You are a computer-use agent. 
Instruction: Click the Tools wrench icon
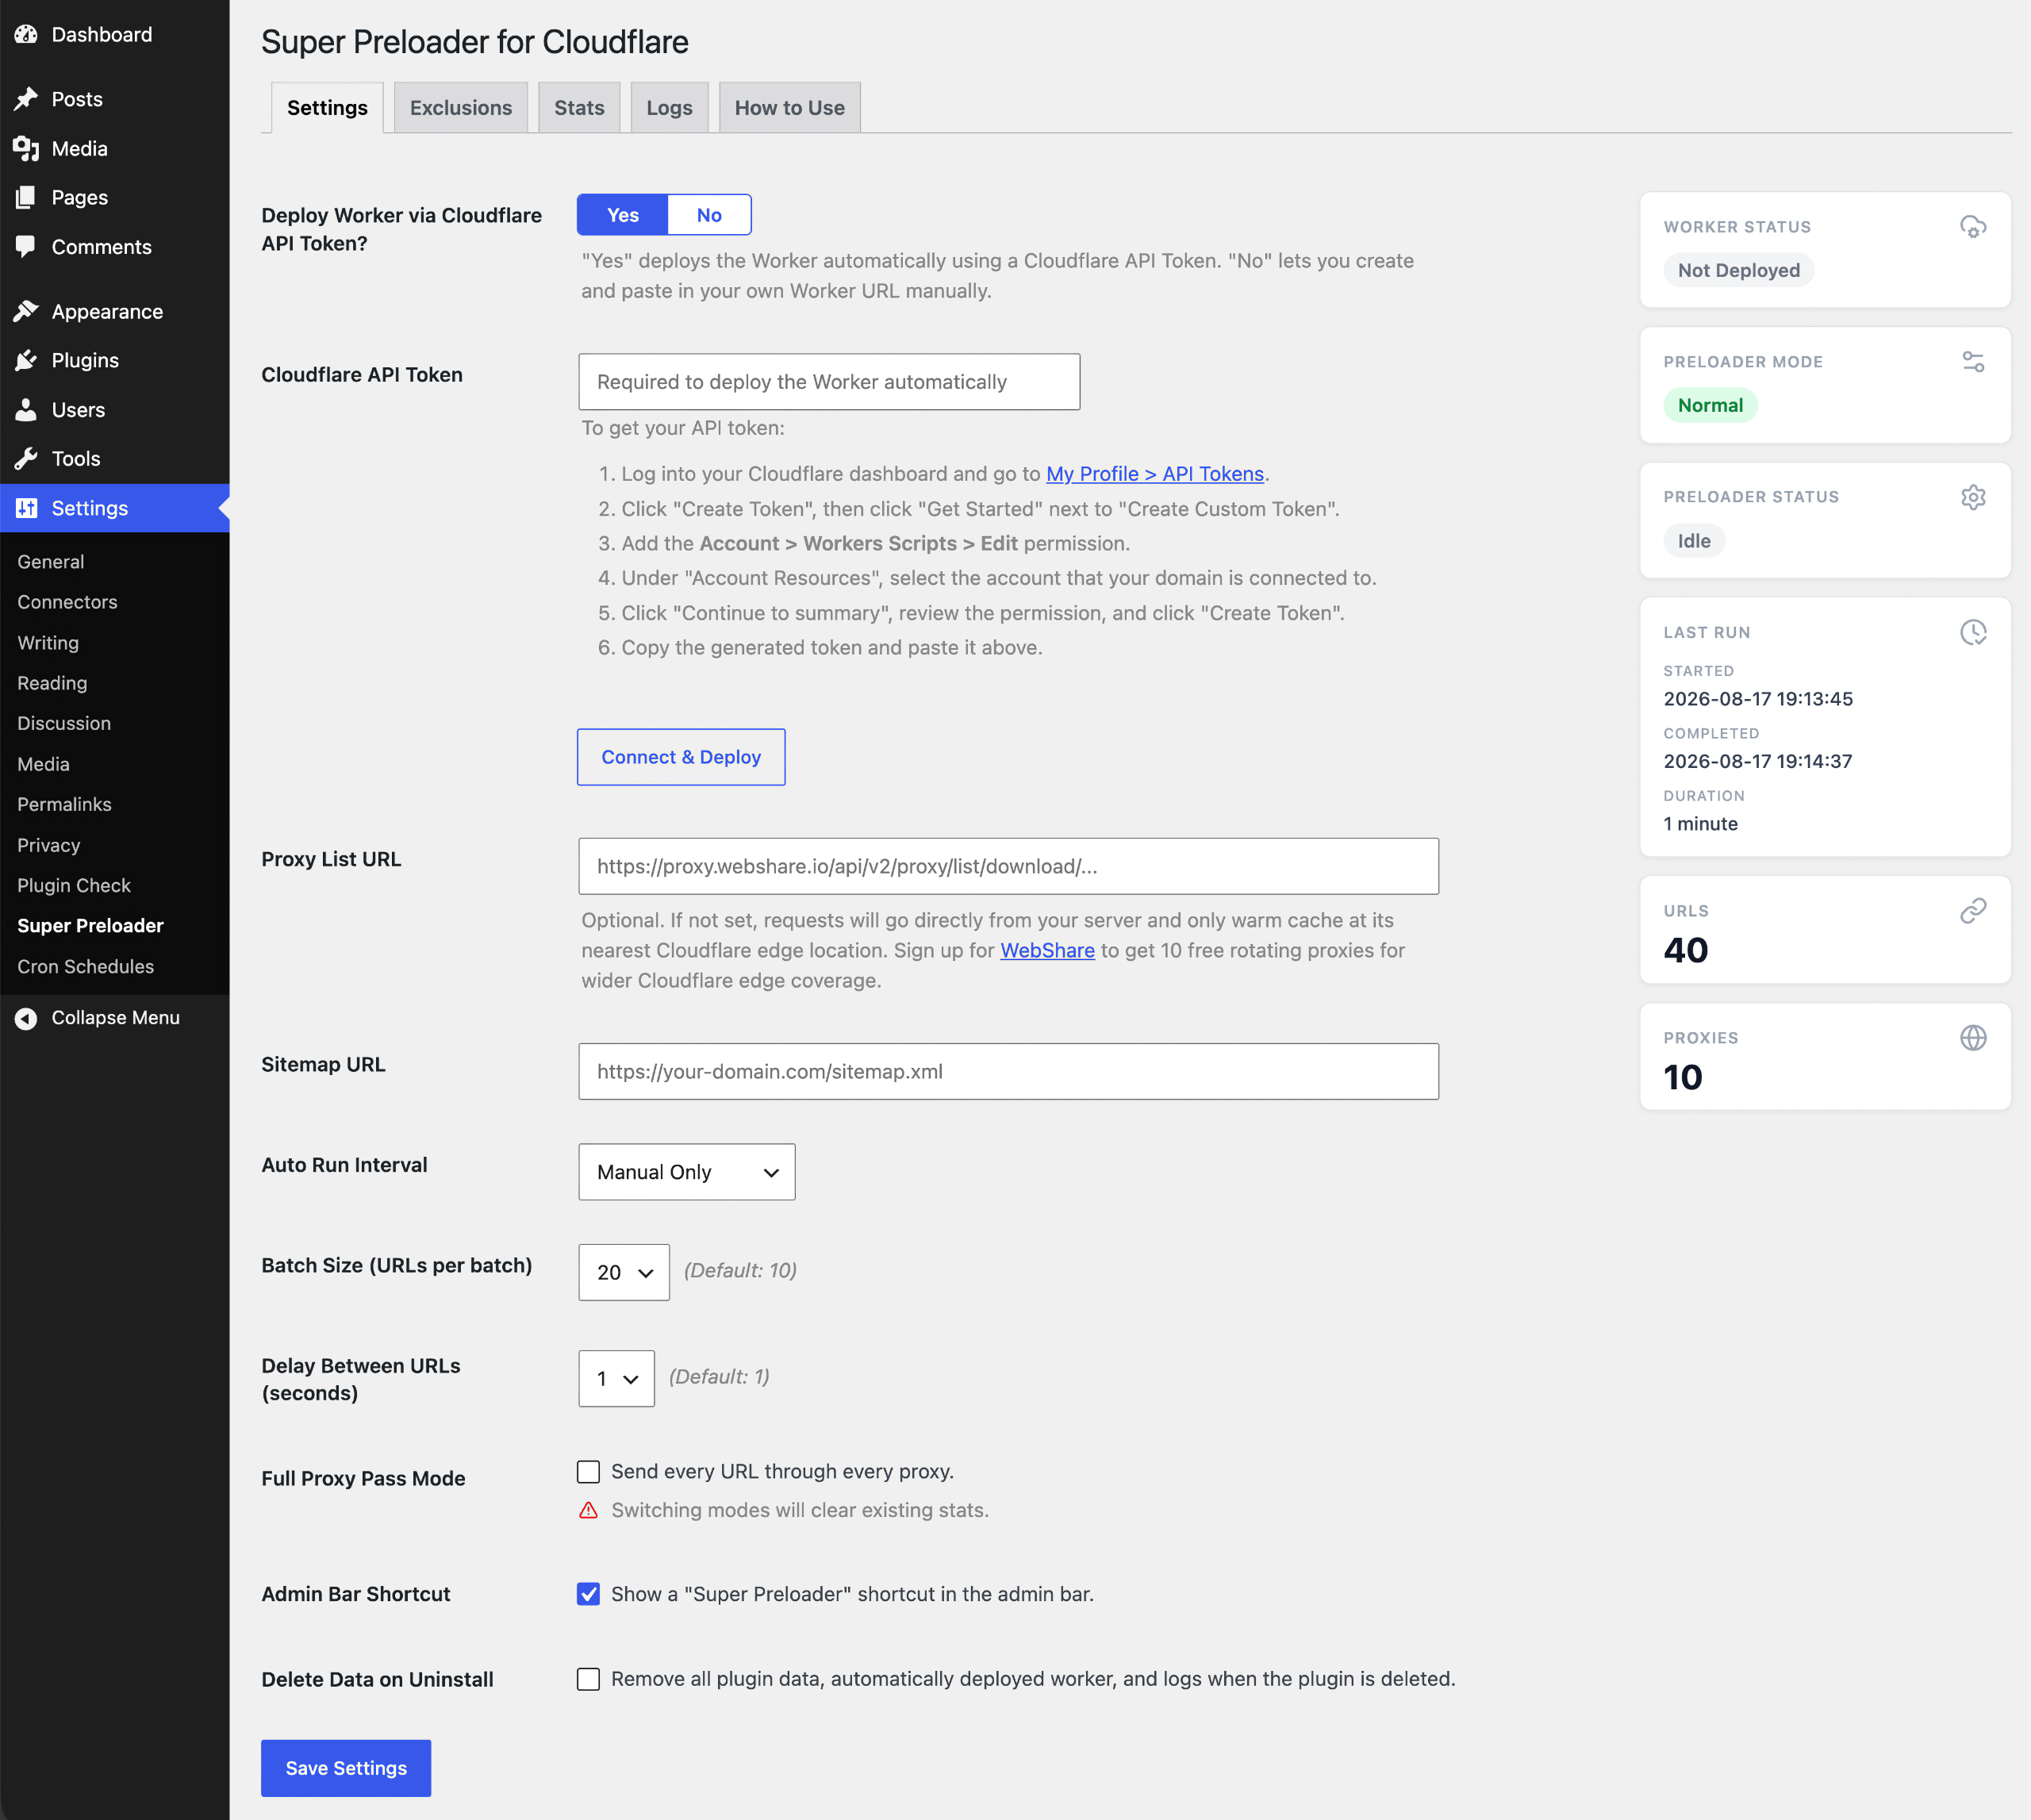click(26, 459)
